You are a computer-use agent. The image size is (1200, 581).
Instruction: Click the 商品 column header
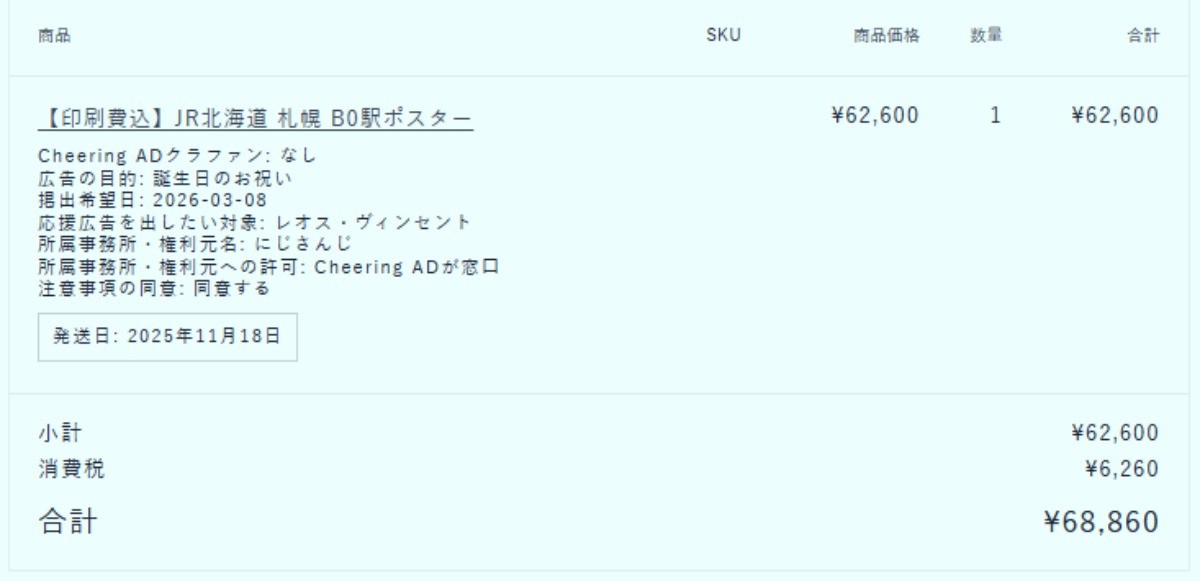(x=54, y=36)
